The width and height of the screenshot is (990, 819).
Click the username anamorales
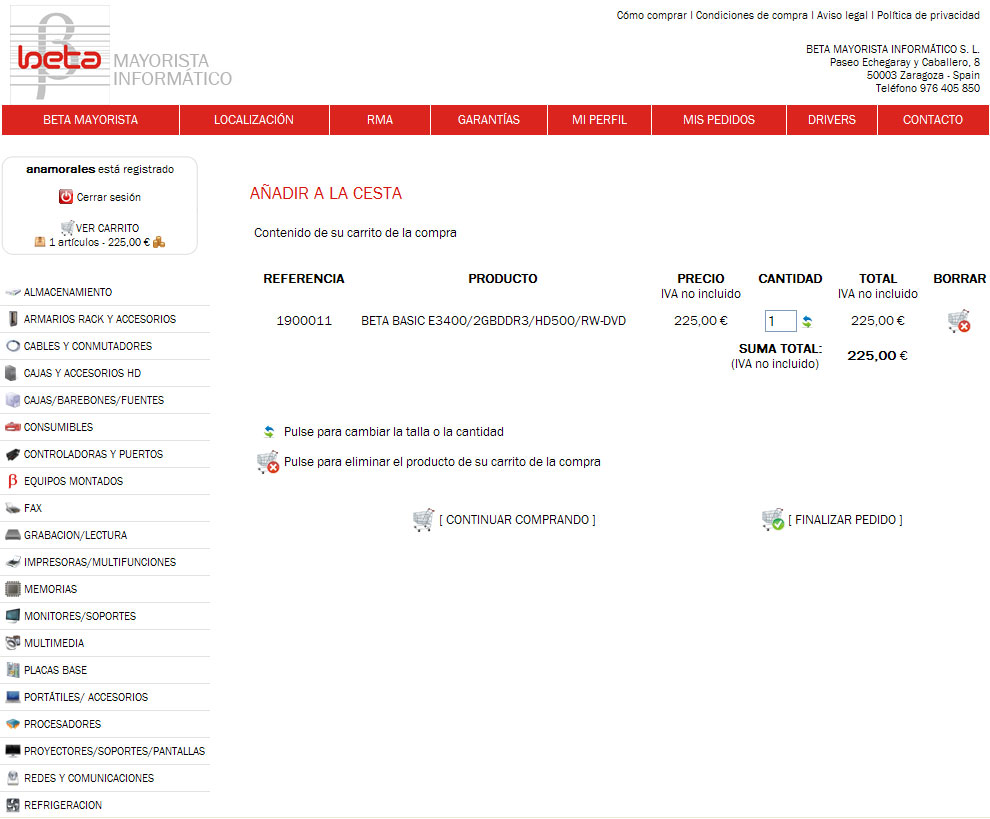coord(61,169)
